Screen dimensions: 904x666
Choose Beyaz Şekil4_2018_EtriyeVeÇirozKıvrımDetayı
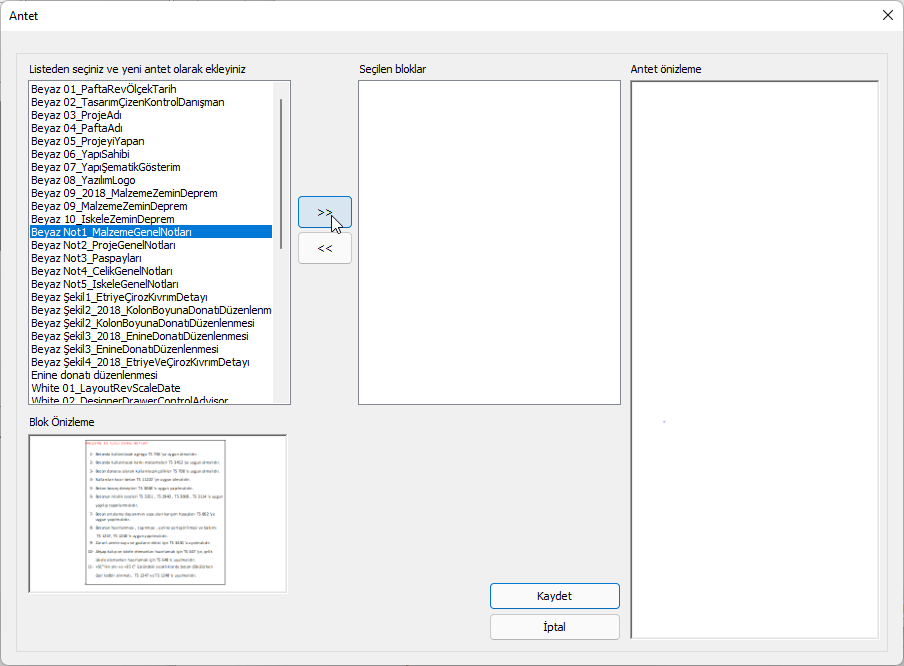[x=150, y=362]
